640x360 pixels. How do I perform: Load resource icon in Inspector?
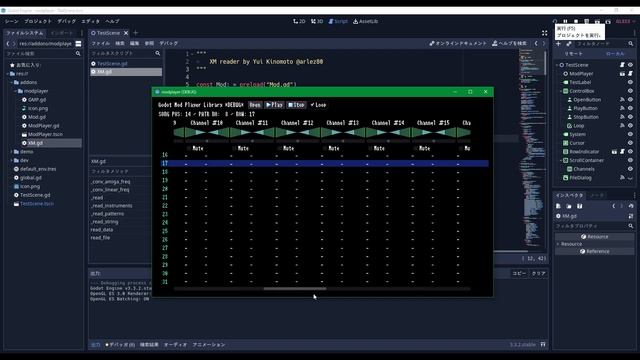pyautogui.click(x=569, y=206)
